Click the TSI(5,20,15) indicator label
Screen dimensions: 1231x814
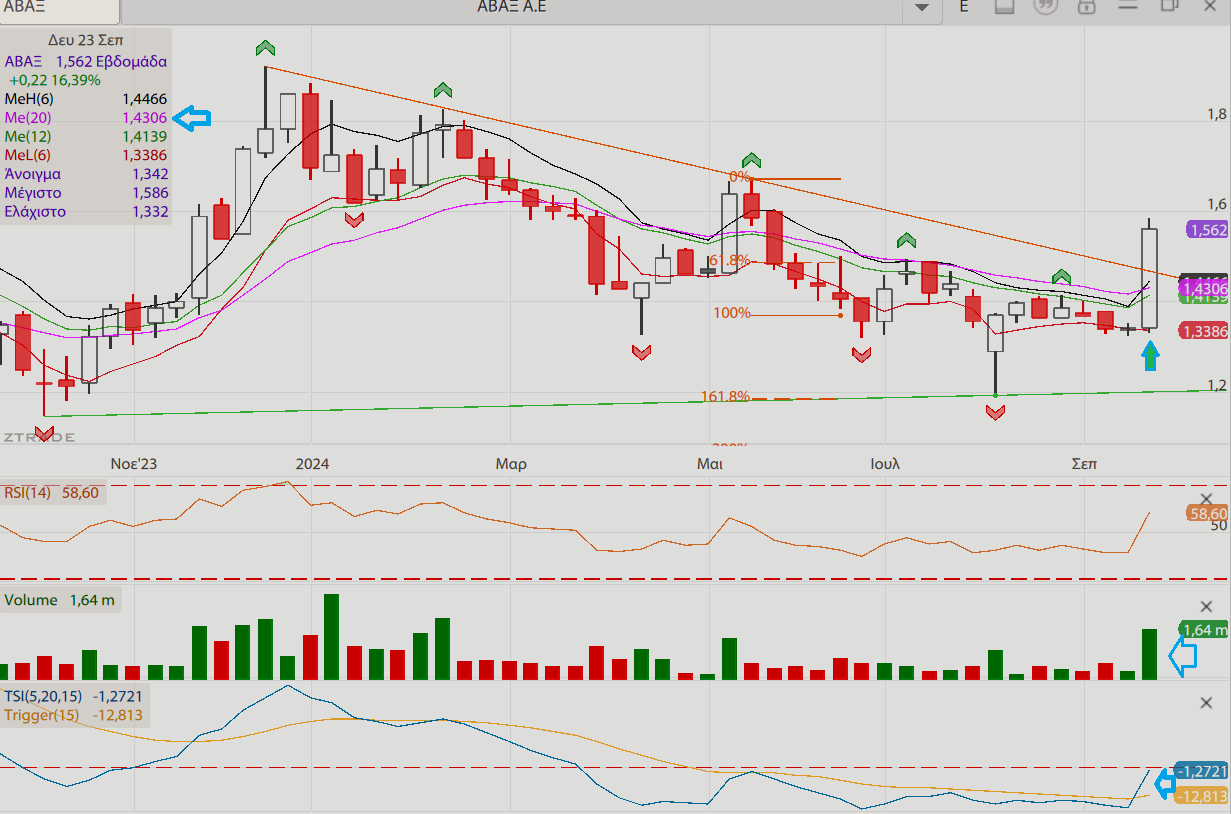coord(46,695)
